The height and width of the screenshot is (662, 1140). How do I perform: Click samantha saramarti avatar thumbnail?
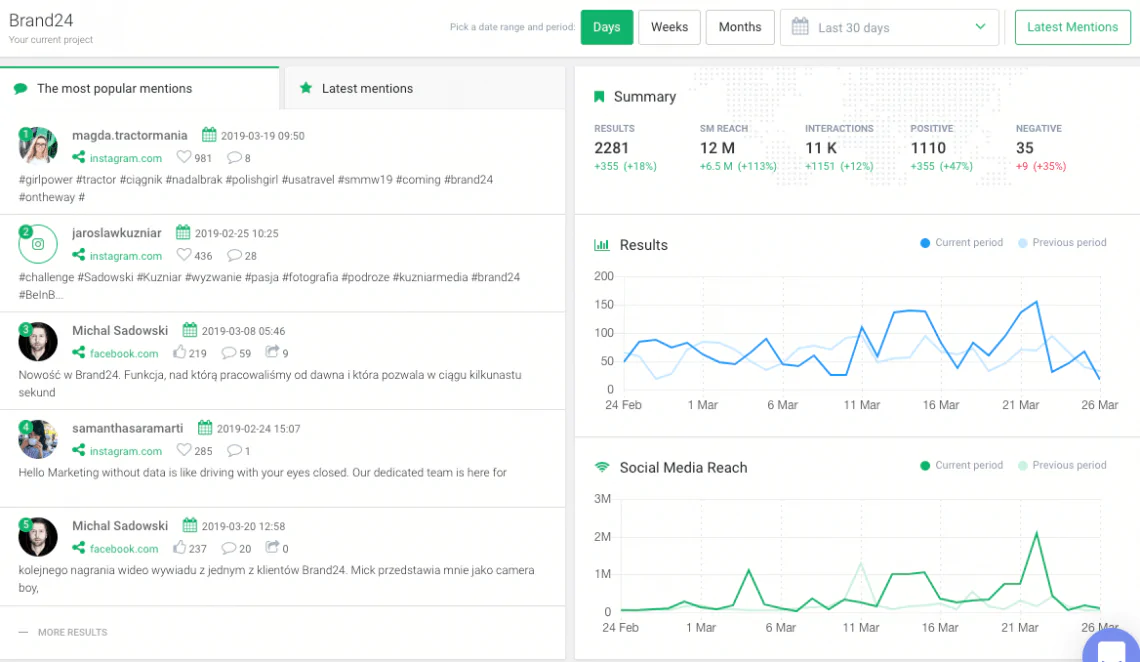pos(38,439)
